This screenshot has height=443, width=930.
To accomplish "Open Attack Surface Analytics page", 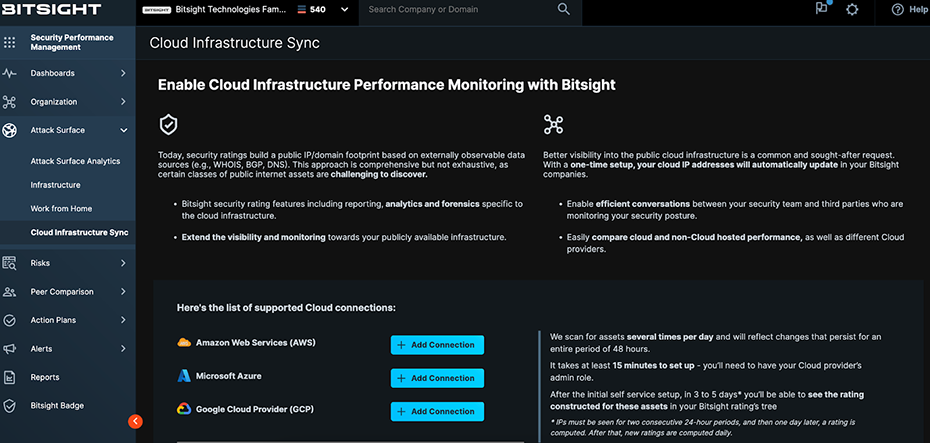I will (x=75, y=161).
